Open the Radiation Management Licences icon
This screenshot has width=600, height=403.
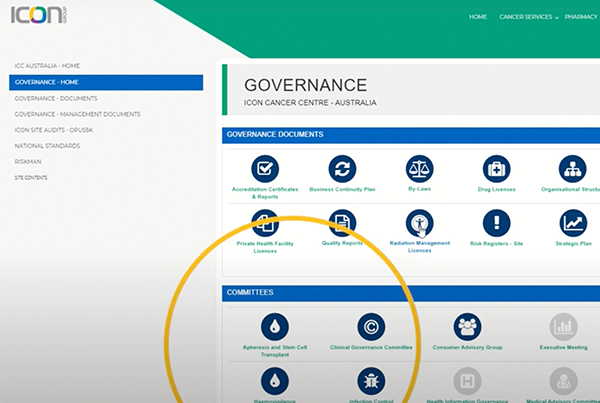pyautogui.click(x=419, y=223)
